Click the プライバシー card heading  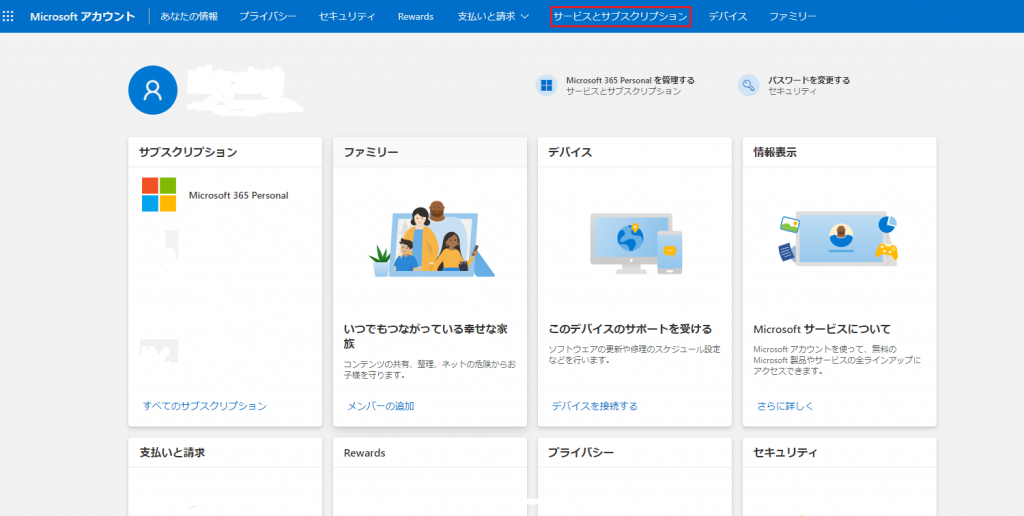pos(581,452)
